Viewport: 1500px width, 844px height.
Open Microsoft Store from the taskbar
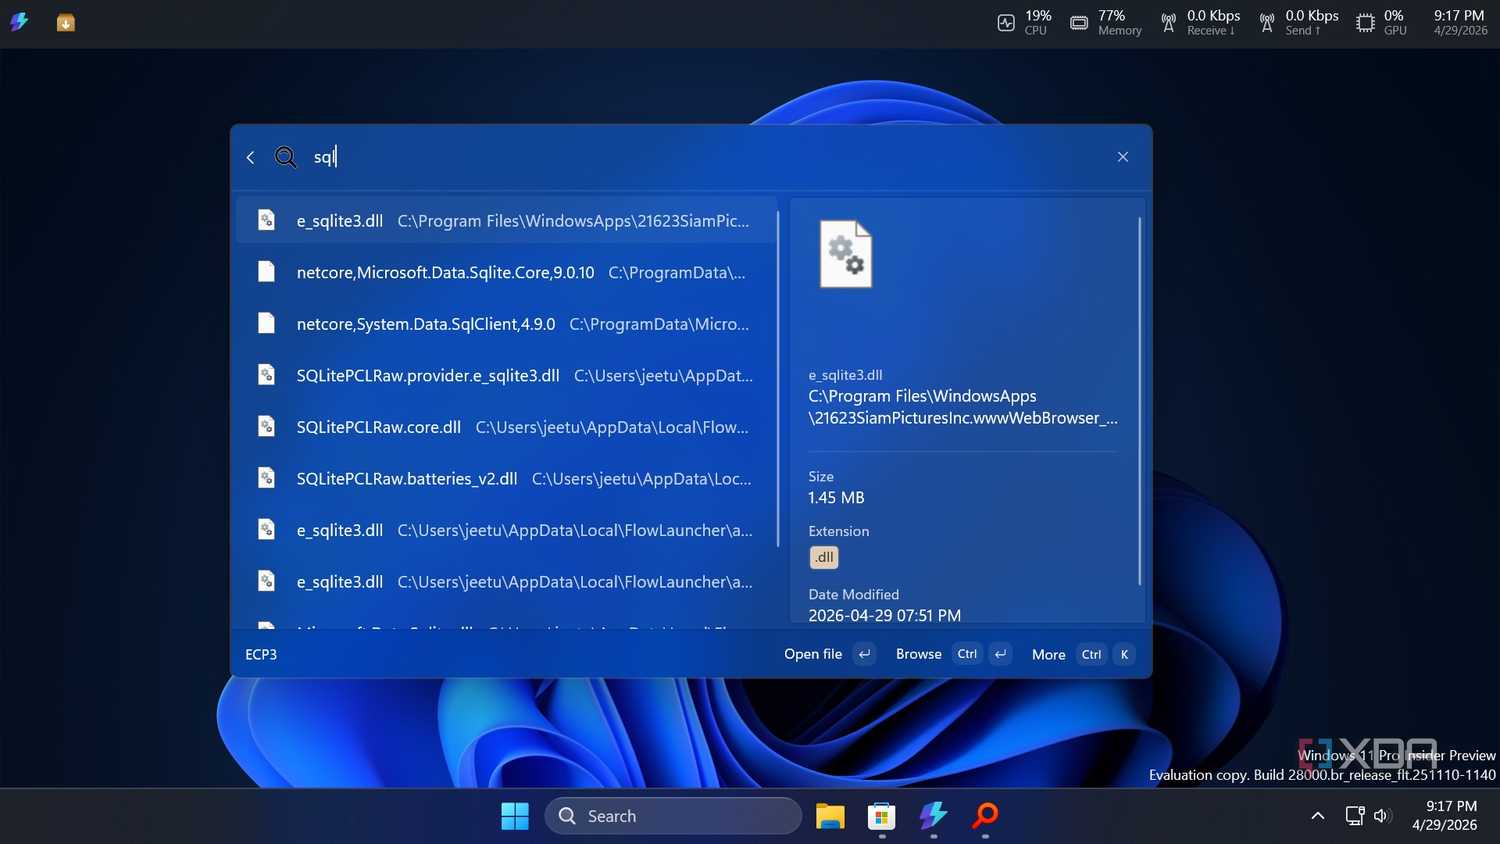coord(881,816)
